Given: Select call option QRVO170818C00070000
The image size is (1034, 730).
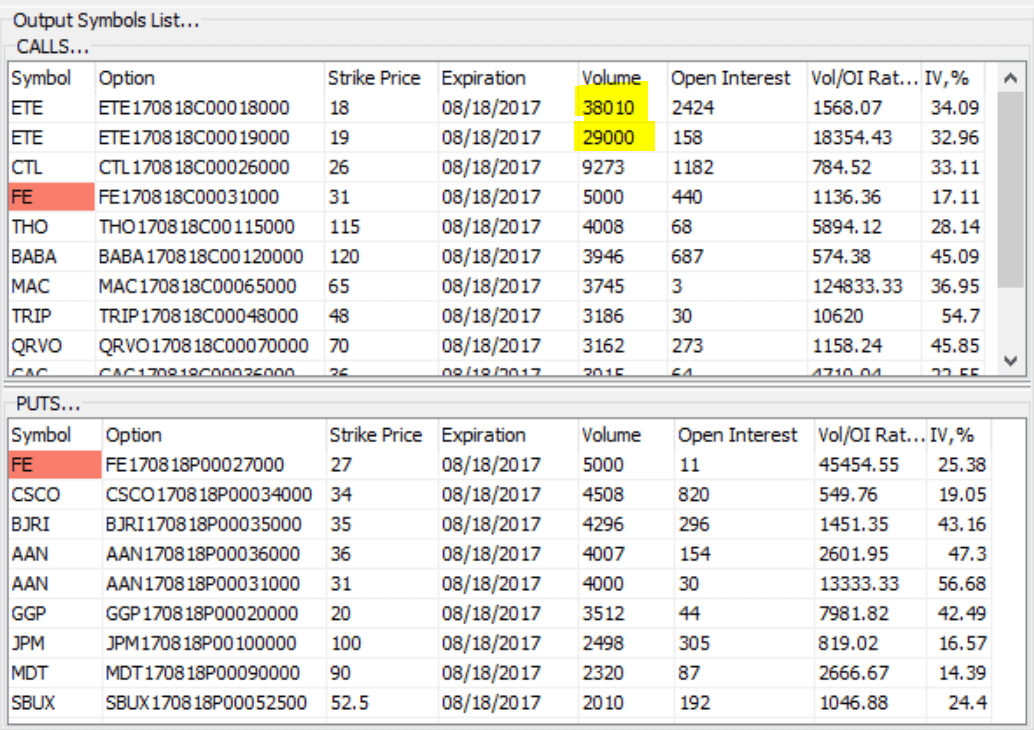Looking at the screenshot, I should (204, 346).
